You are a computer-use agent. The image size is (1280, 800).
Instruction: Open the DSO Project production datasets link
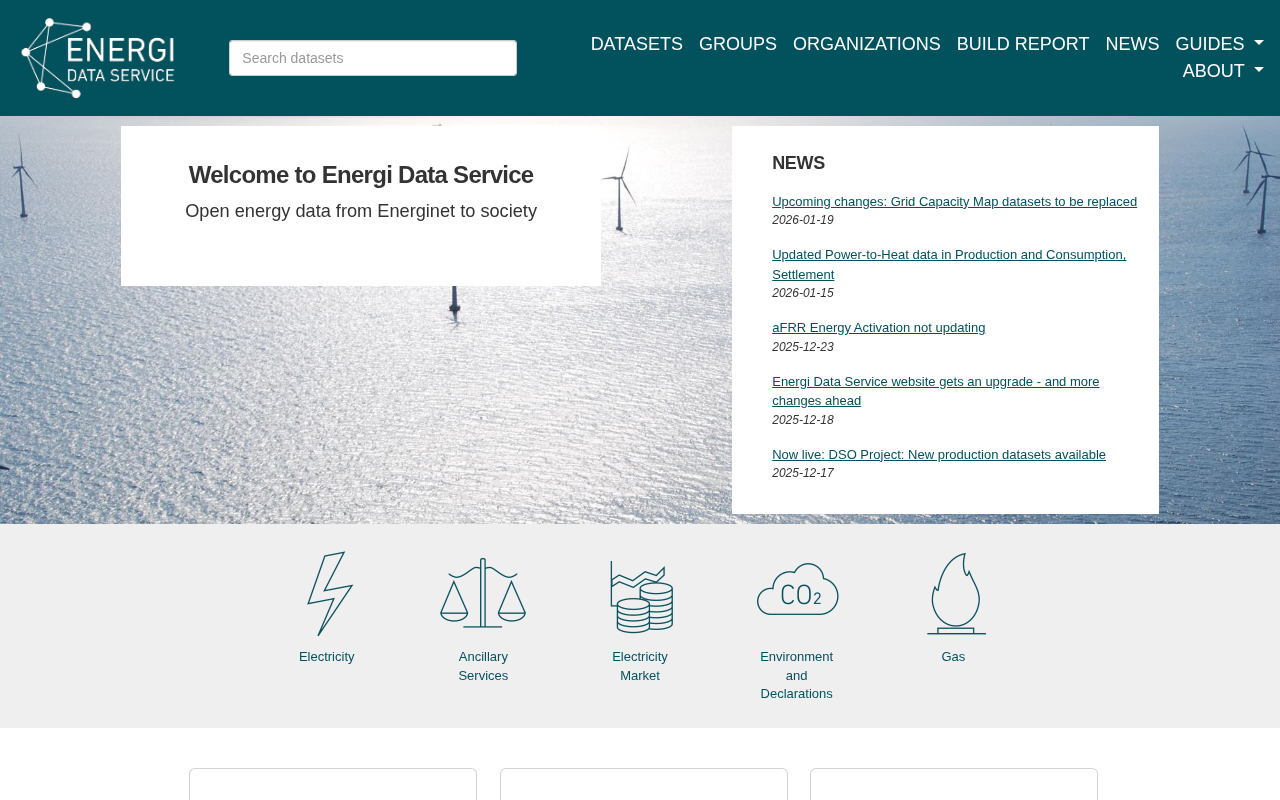[x=938, y=455]
